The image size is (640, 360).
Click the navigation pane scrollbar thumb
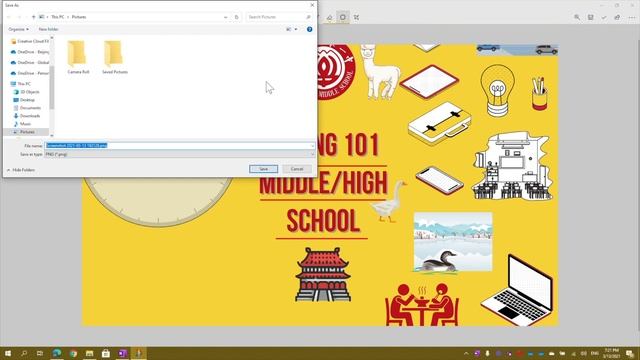(52, 88)
